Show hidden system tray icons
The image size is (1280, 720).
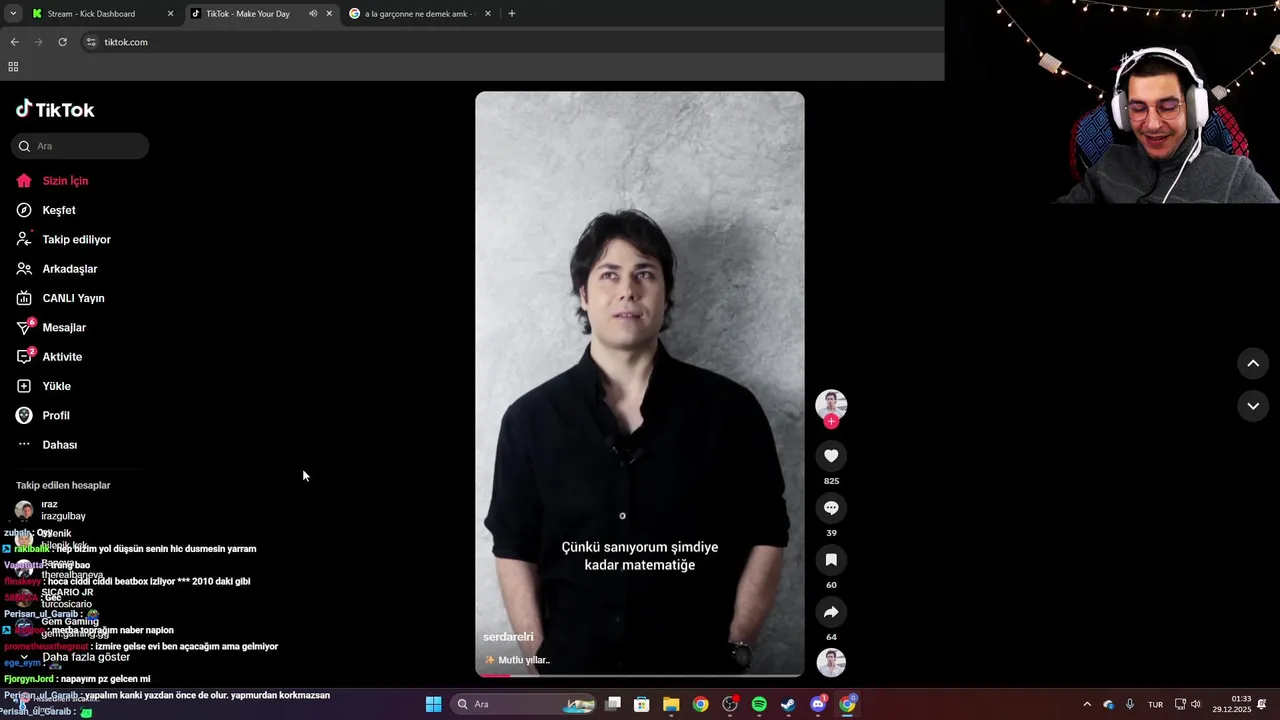click(1087, 704)
